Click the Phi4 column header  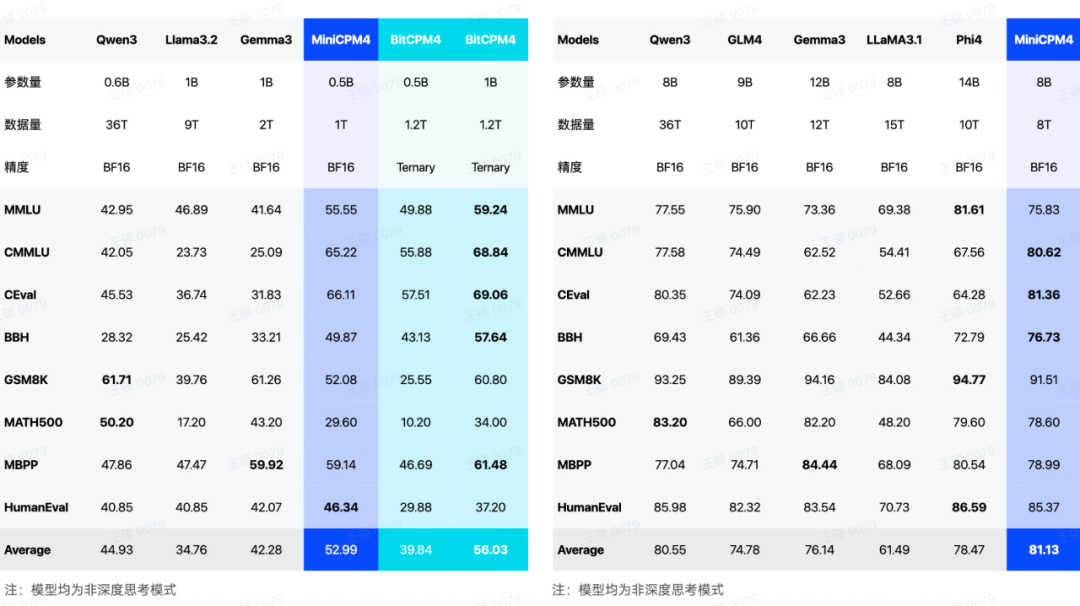(968, 40)
